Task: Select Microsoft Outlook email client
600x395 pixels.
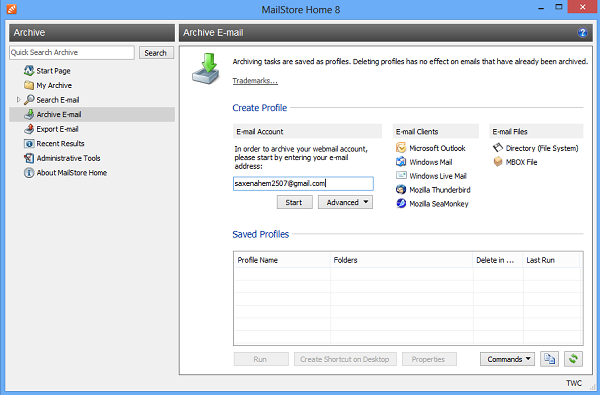Action: [x=430, y=148]
